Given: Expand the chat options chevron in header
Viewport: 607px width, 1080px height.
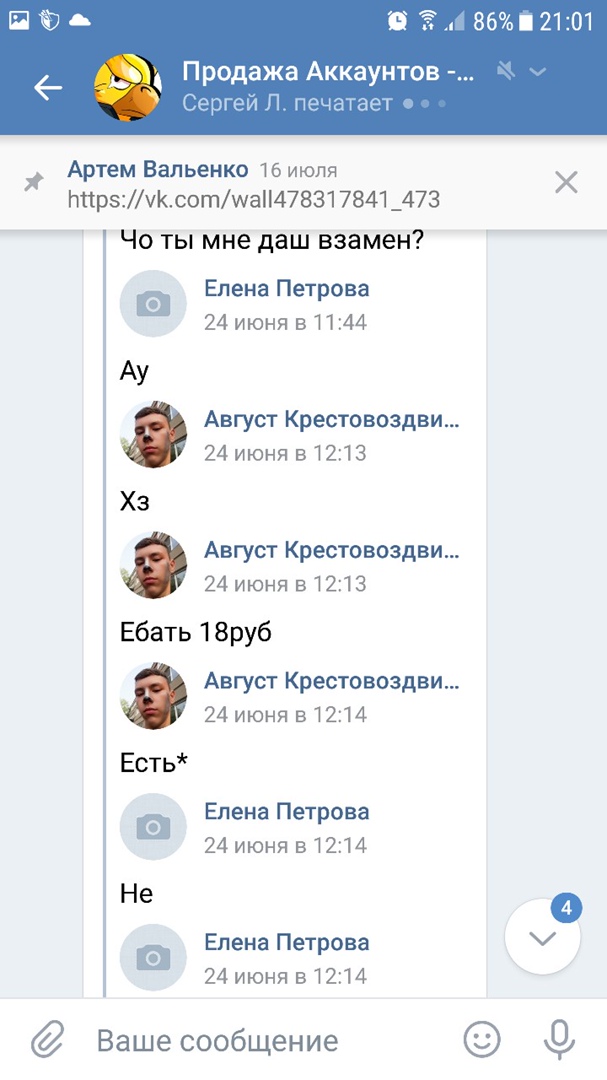Looking at the screenshot, I should coord(538,71).
